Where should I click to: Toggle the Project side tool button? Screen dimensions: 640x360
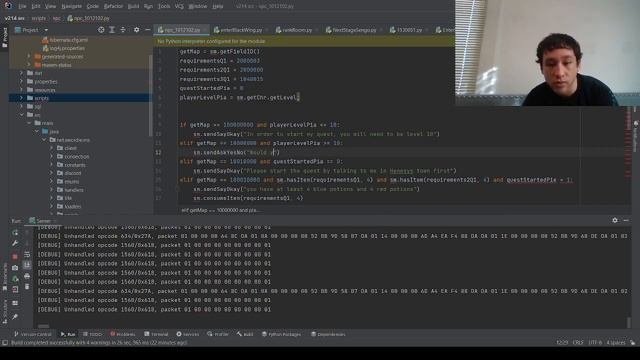(x=4, y=37)
